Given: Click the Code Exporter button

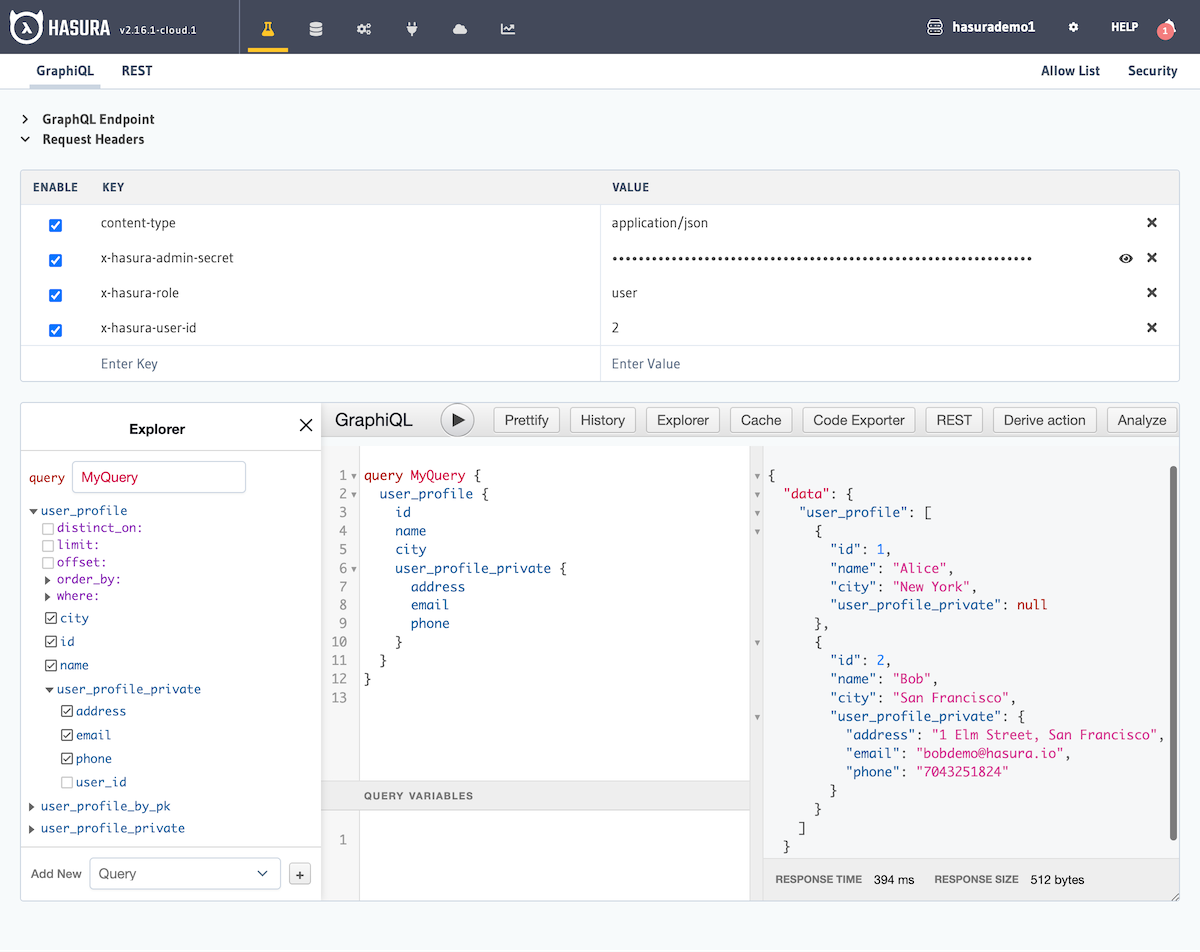Looking at the screenshot, I should click(858, 420).
